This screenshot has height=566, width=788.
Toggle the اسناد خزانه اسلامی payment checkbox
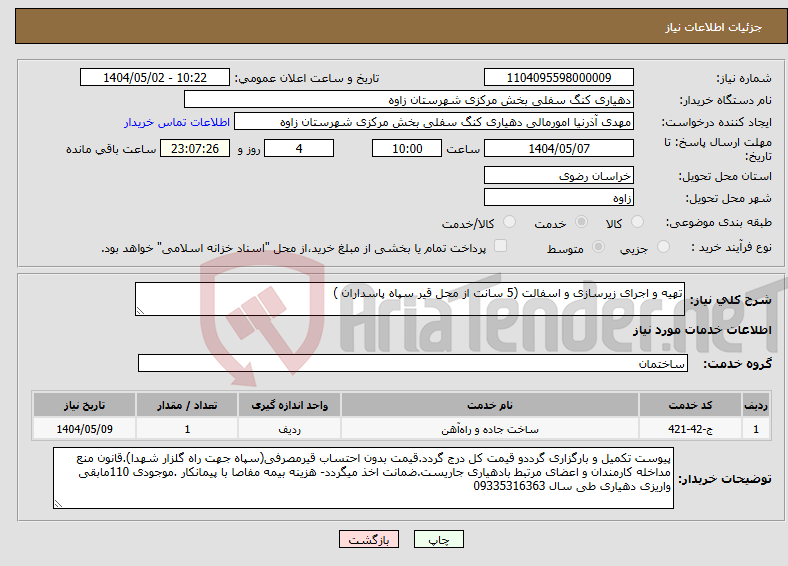click(500, 246)
